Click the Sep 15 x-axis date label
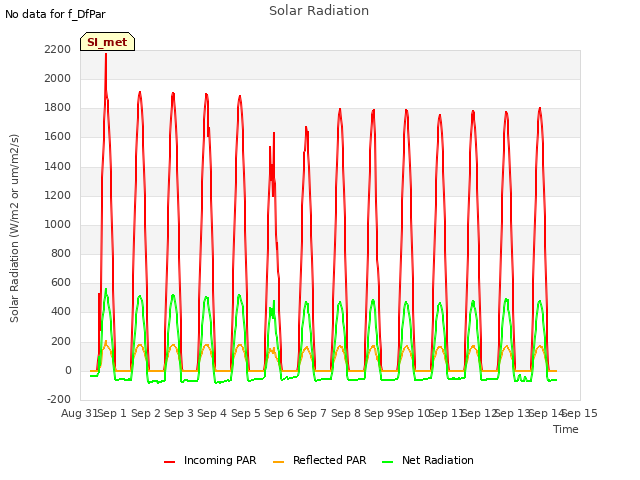Screen dimensions: 640x480 580,413
